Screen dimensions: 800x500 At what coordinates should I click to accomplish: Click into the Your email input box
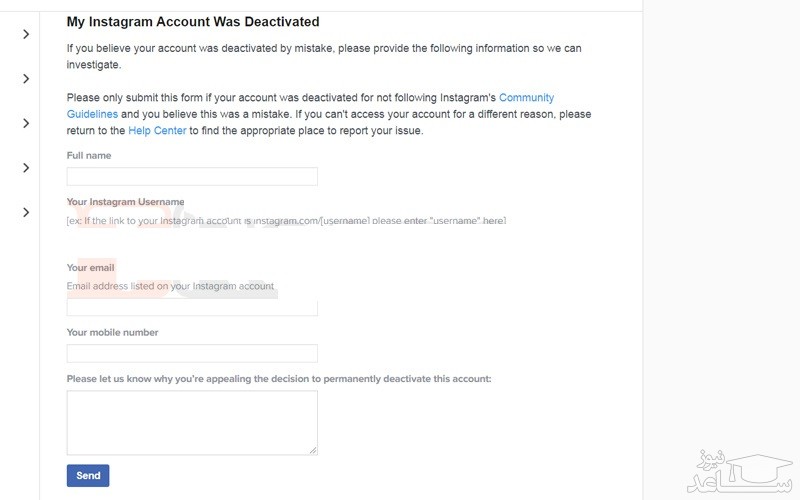(x=192, y=308)
